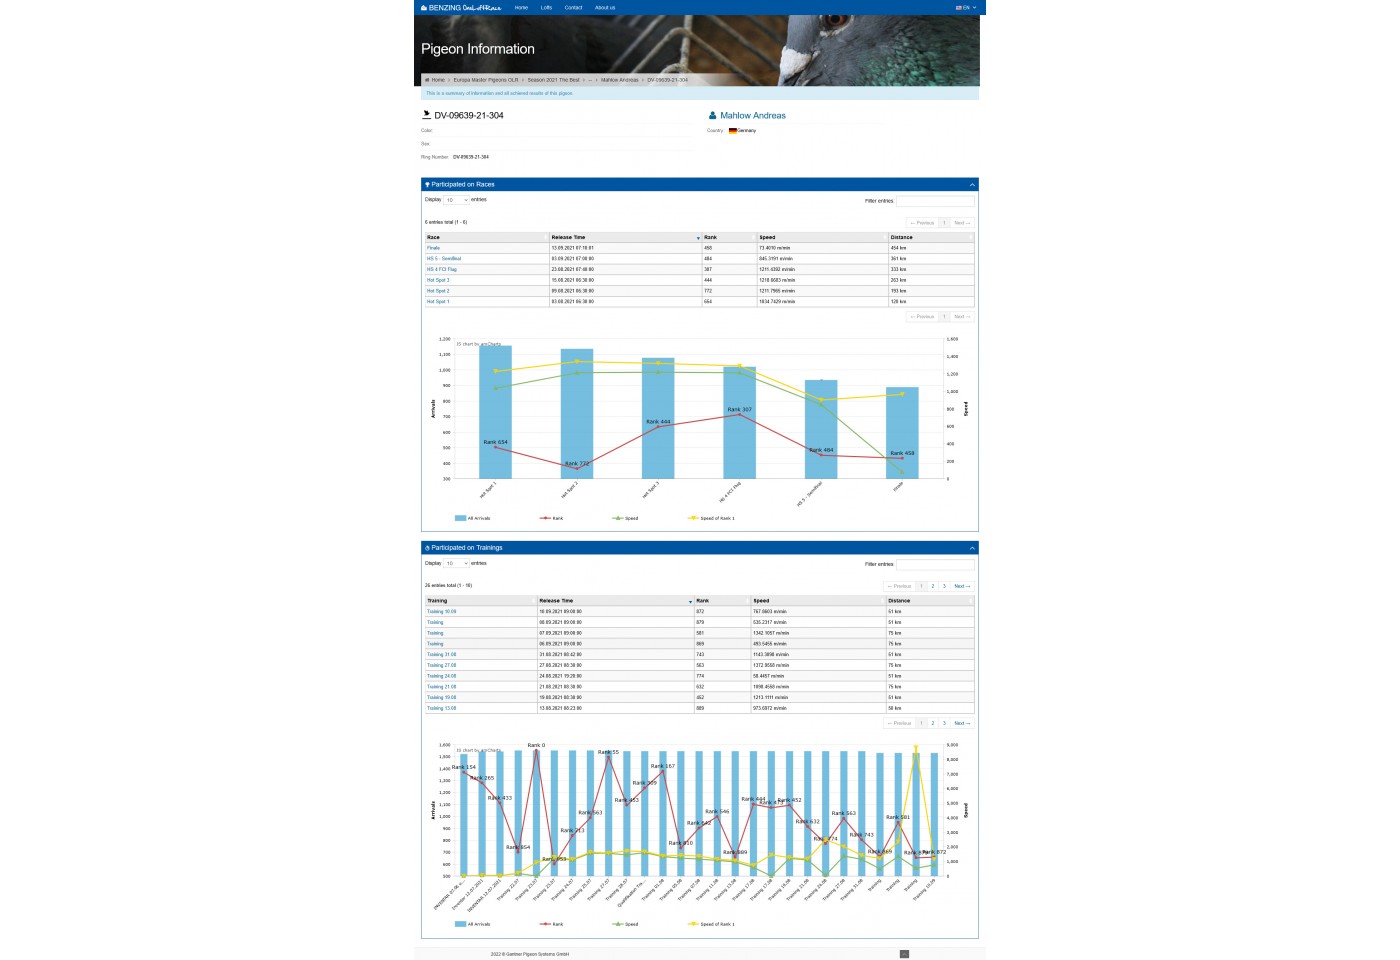Click the Finale bar in the races chart
The width and height of the screenshot is (1400, 960).
click(x=902, y=433)
